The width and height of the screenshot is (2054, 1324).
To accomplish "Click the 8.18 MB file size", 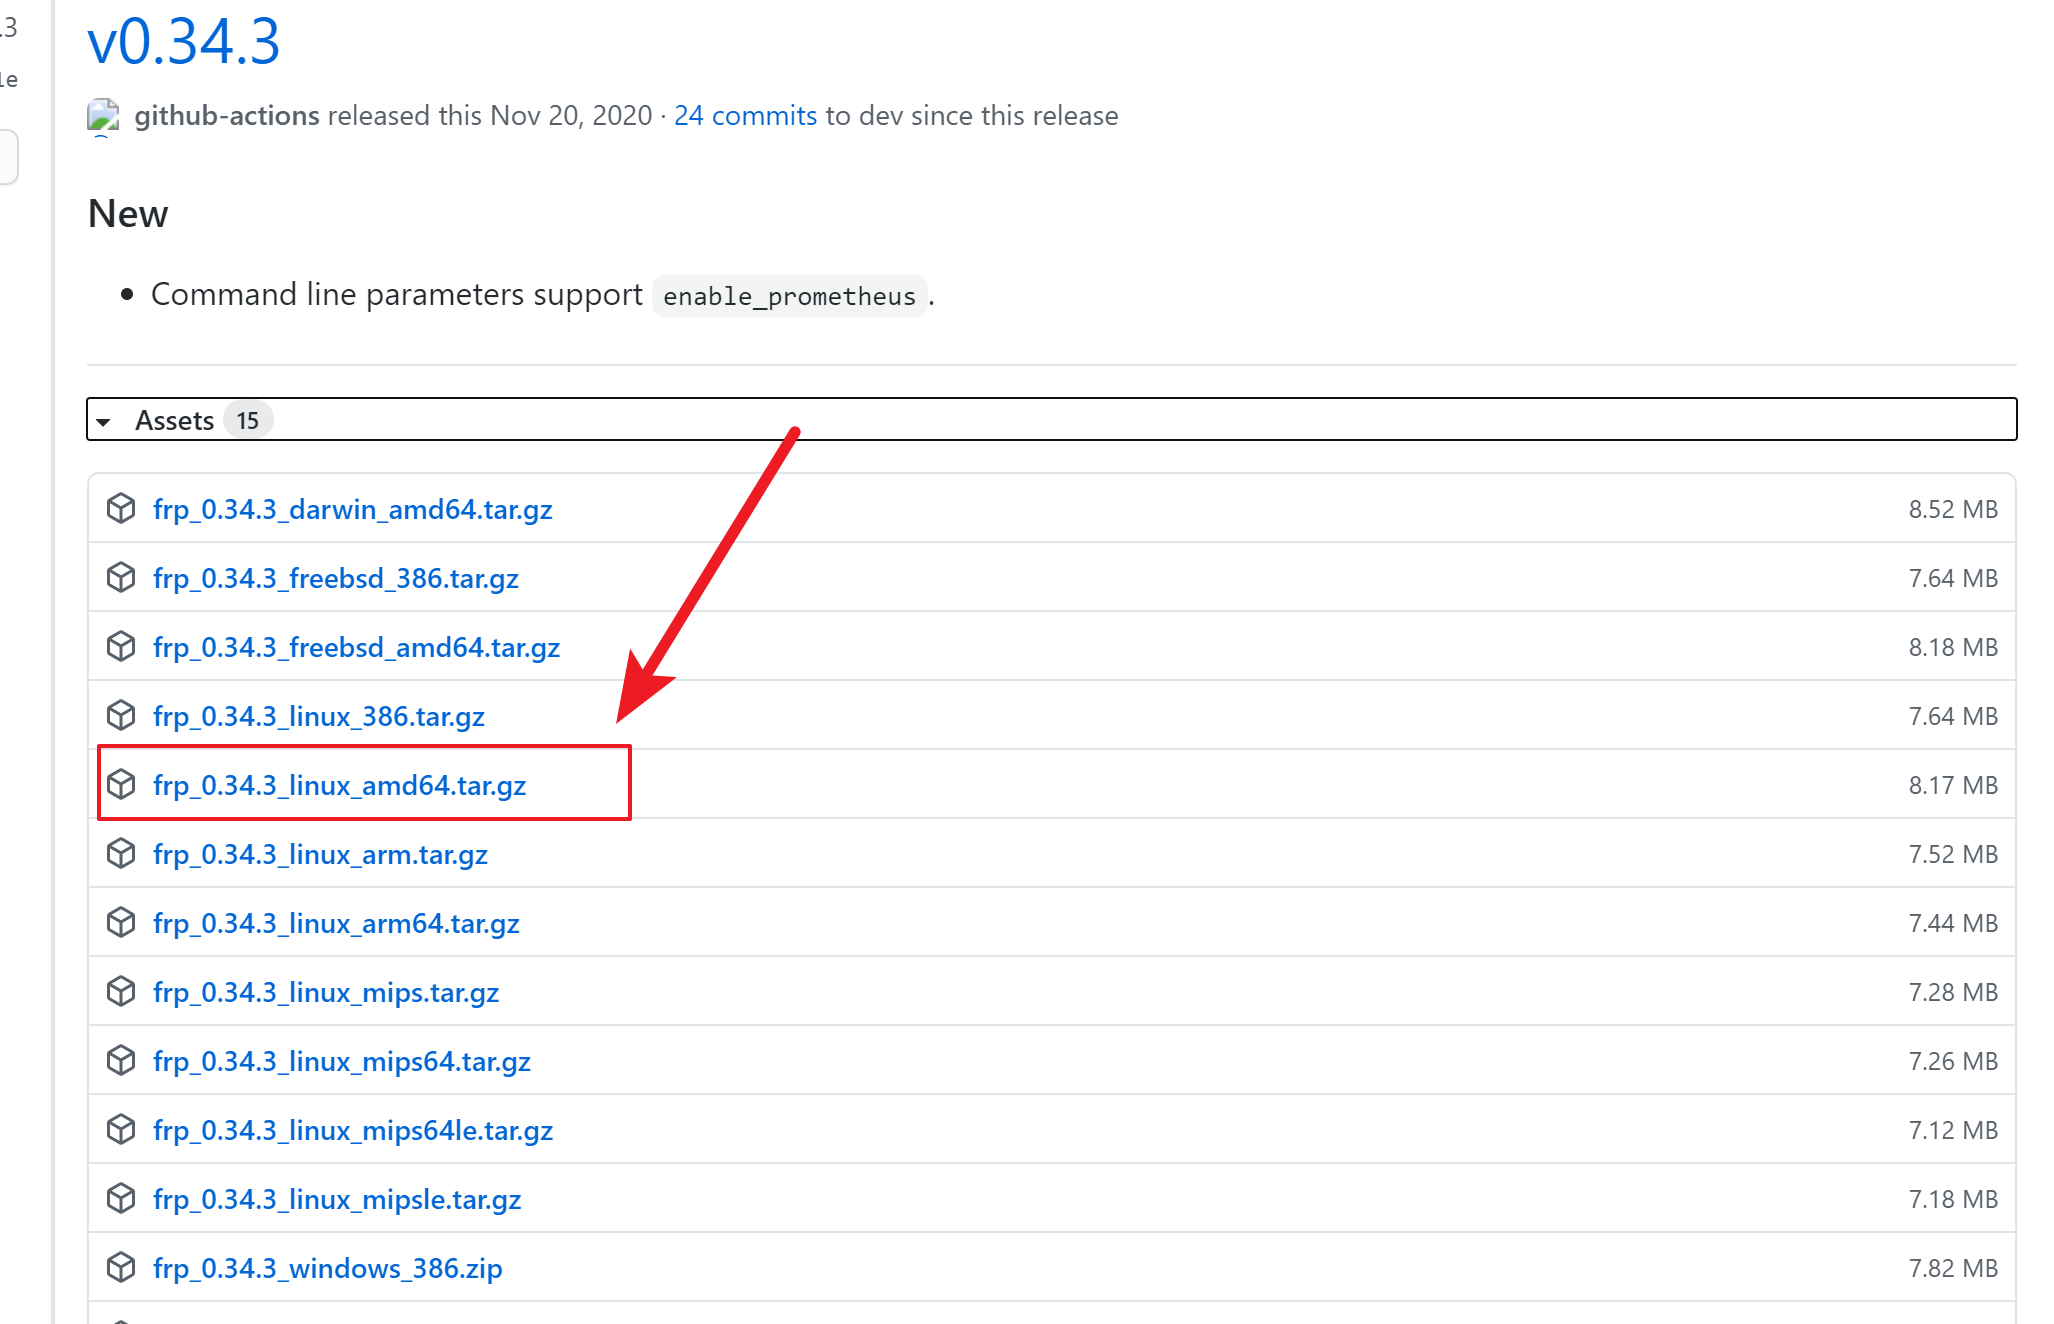I will click(x=1952, y=647).
